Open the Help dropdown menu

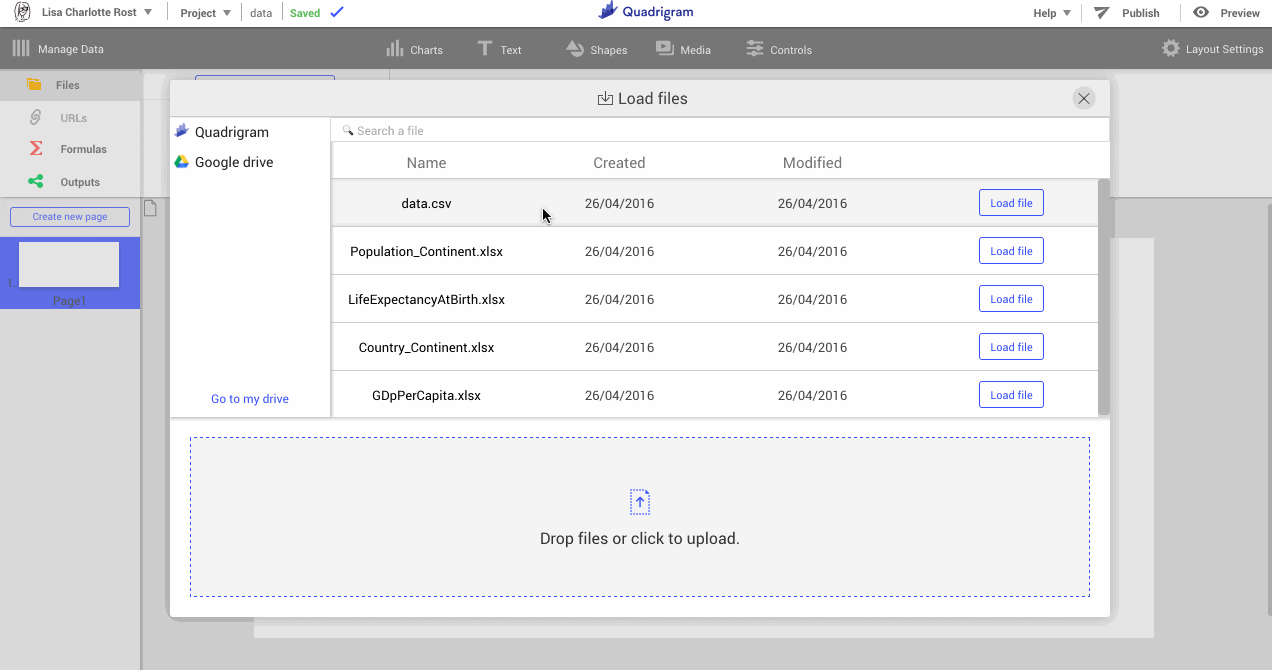pyautogui.click(x=1052, y=13)
